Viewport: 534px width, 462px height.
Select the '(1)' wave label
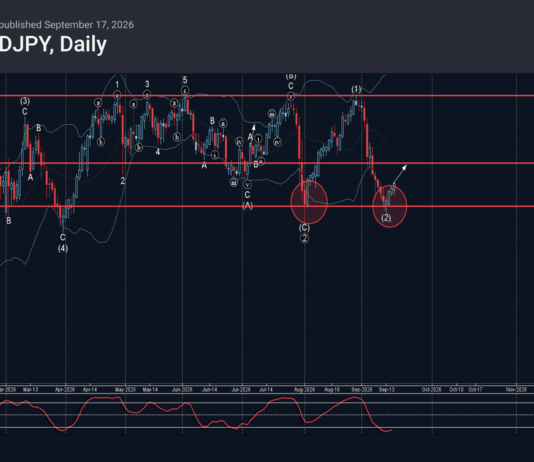(x=356, y=89)
